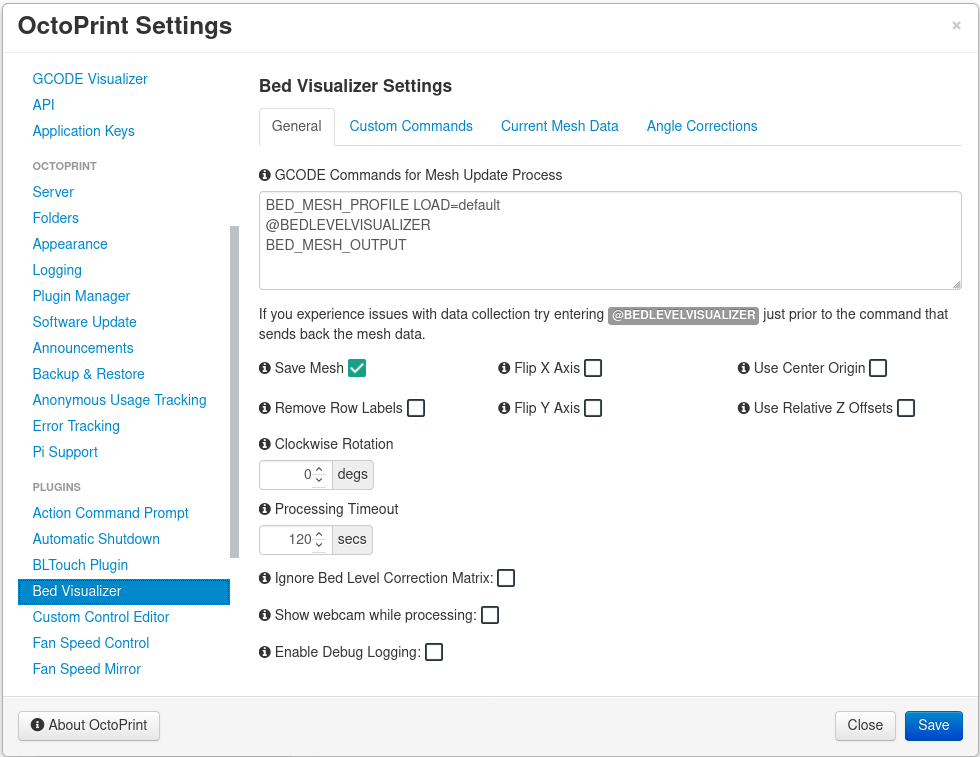Screen dimensions: 980x757
Task: Select Bed Visualizer in the sidebar
Action: 124,591
